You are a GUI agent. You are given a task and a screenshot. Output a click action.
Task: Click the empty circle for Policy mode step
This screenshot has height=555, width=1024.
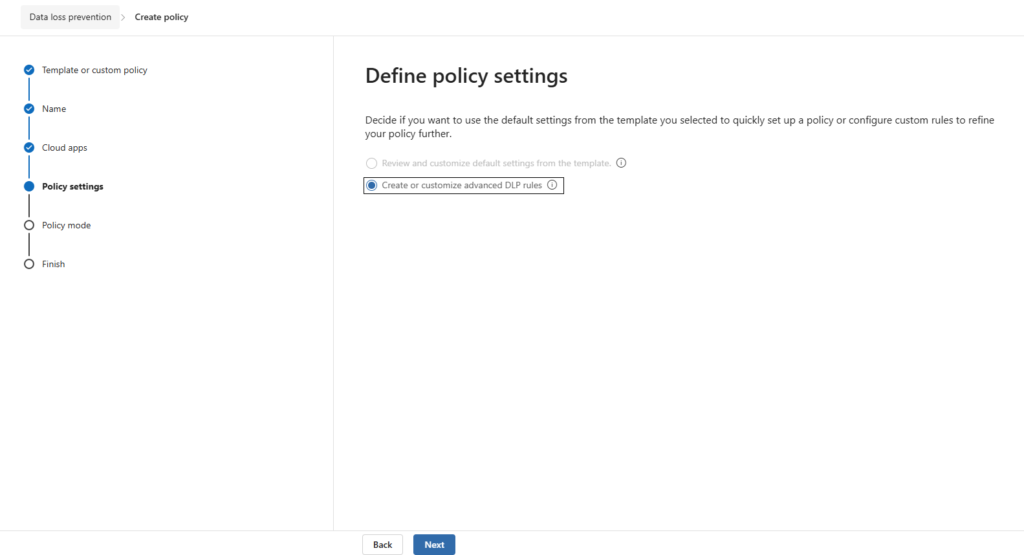[29, 226]
